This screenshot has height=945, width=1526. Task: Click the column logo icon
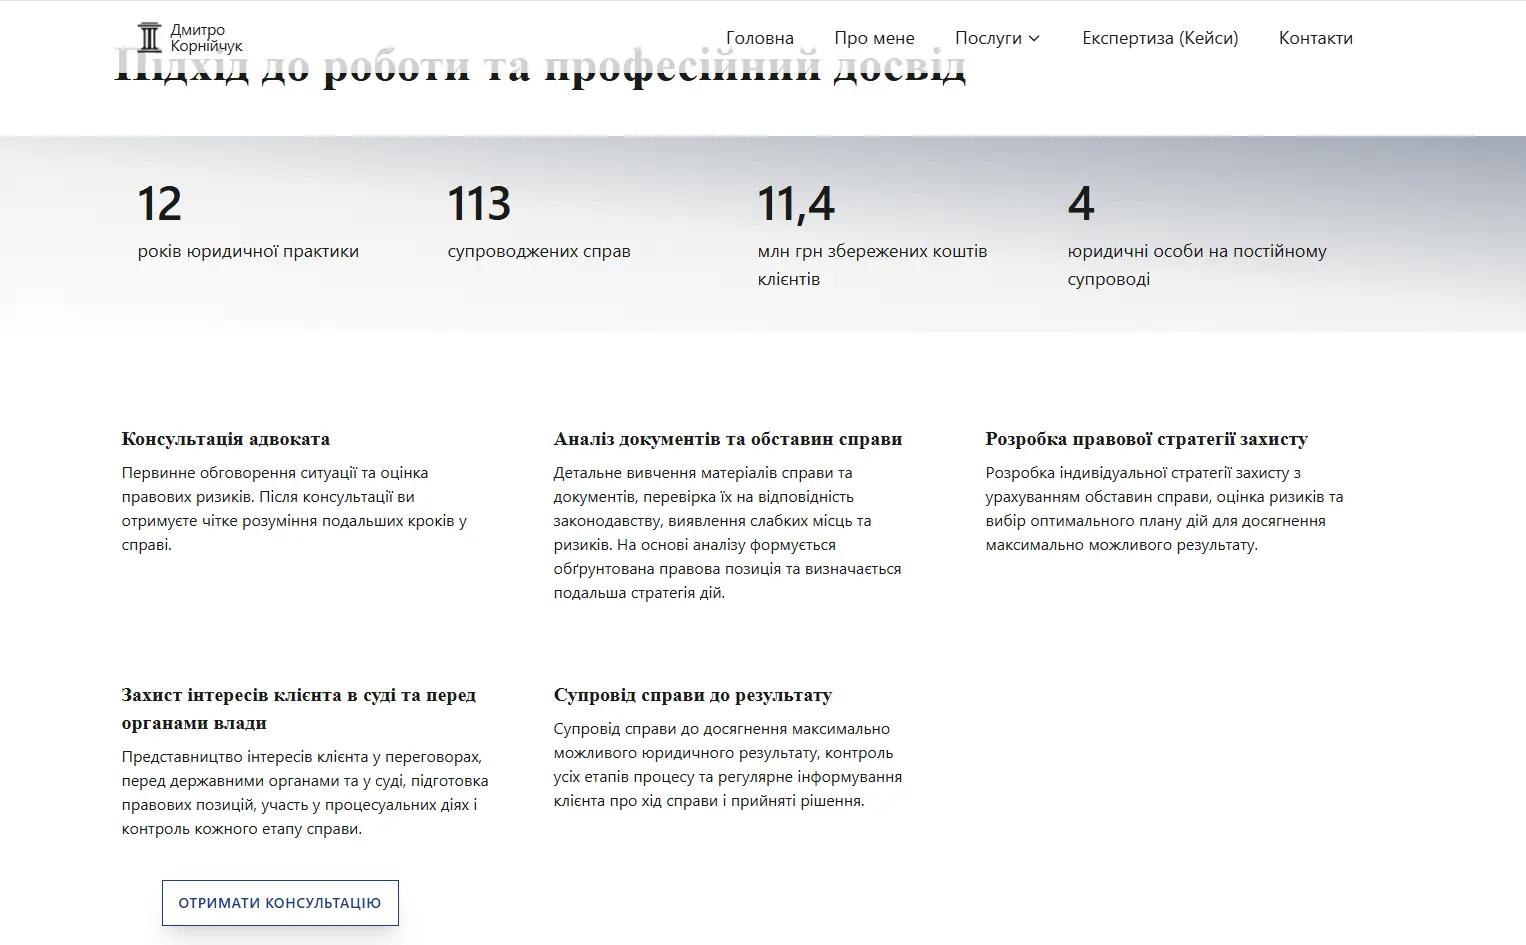[149, 38]
